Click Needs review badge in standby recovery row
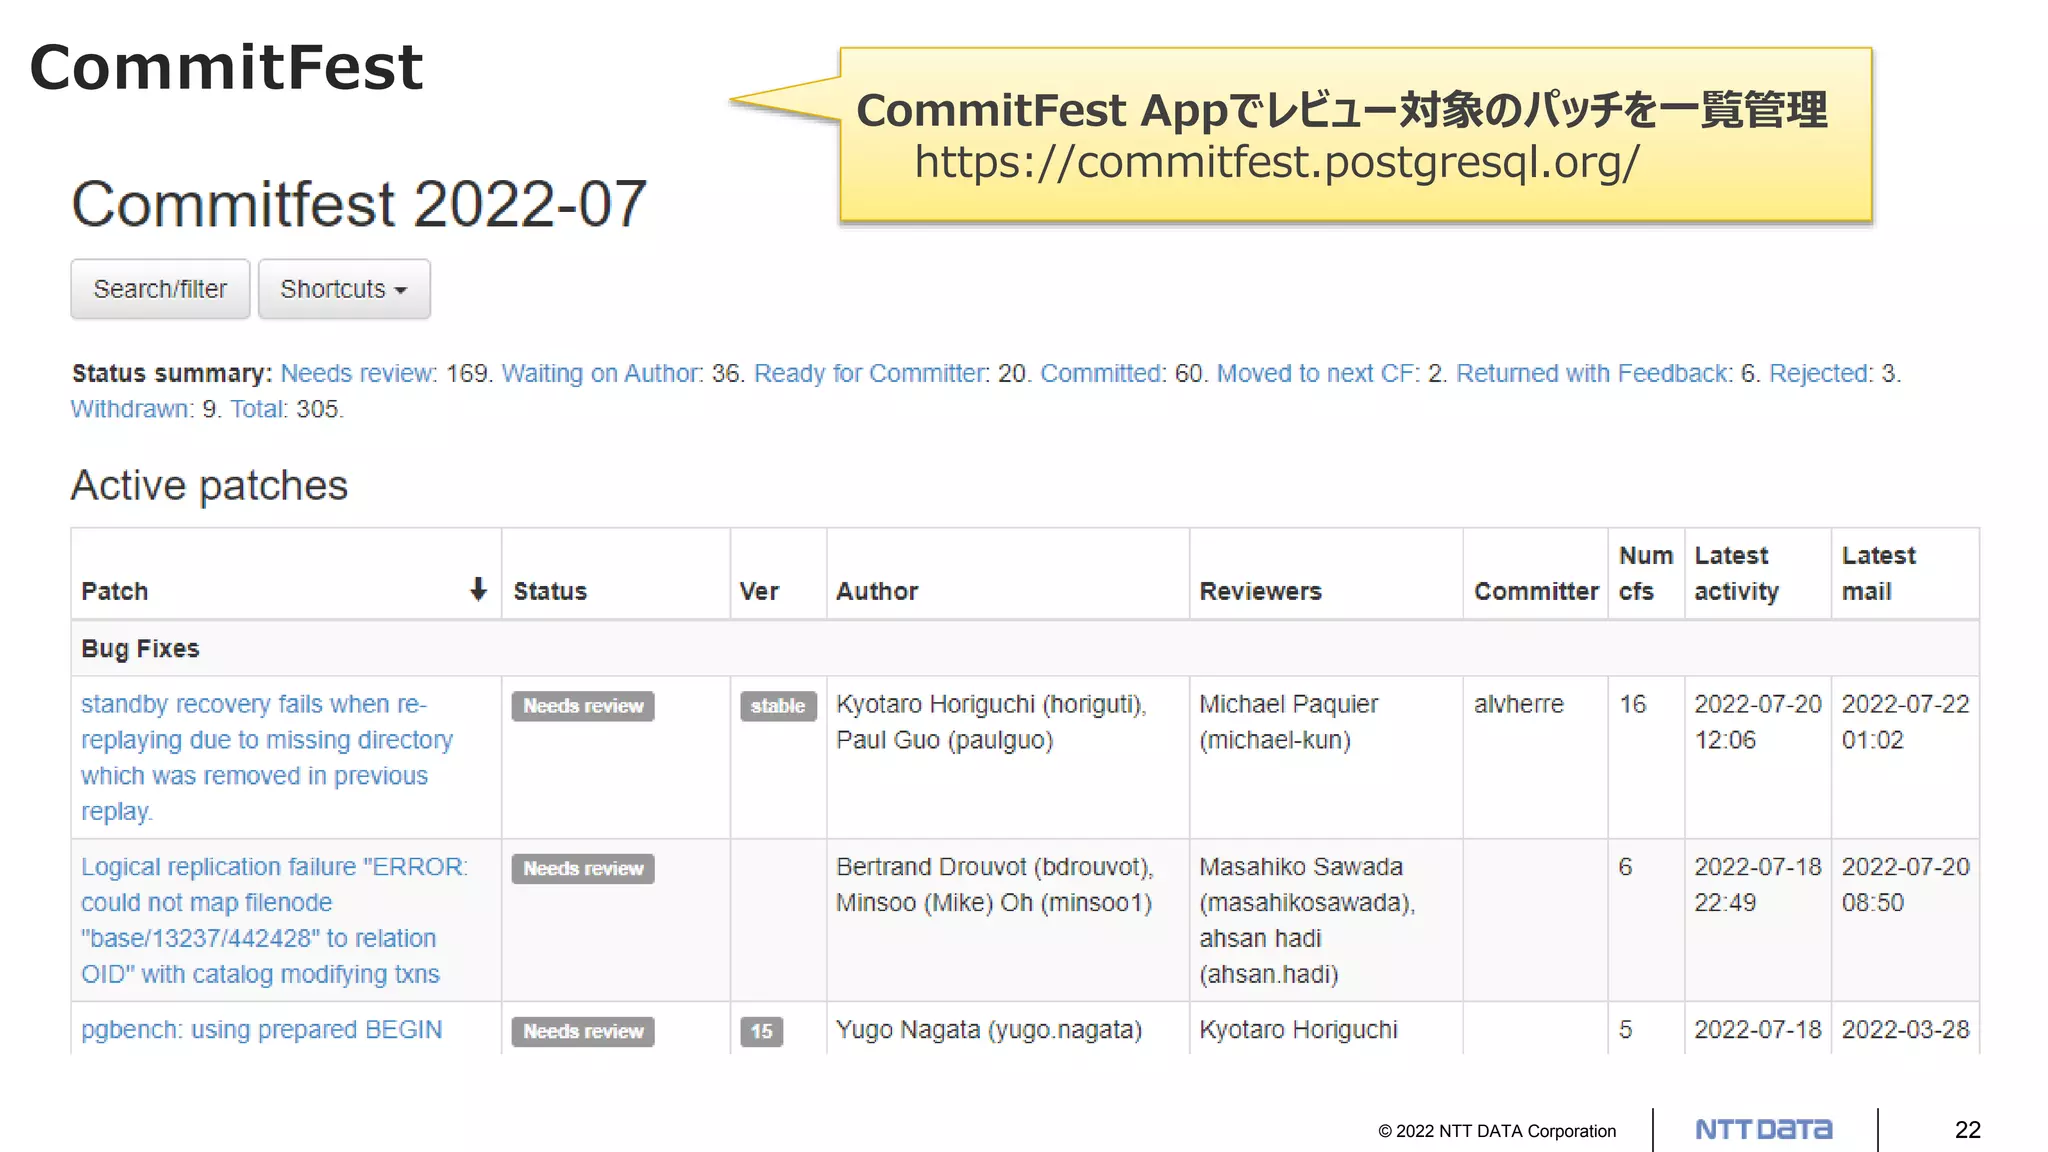The height and width of the screenshot is (1152, 2048). pyautogui.click(x=583, y=706)
